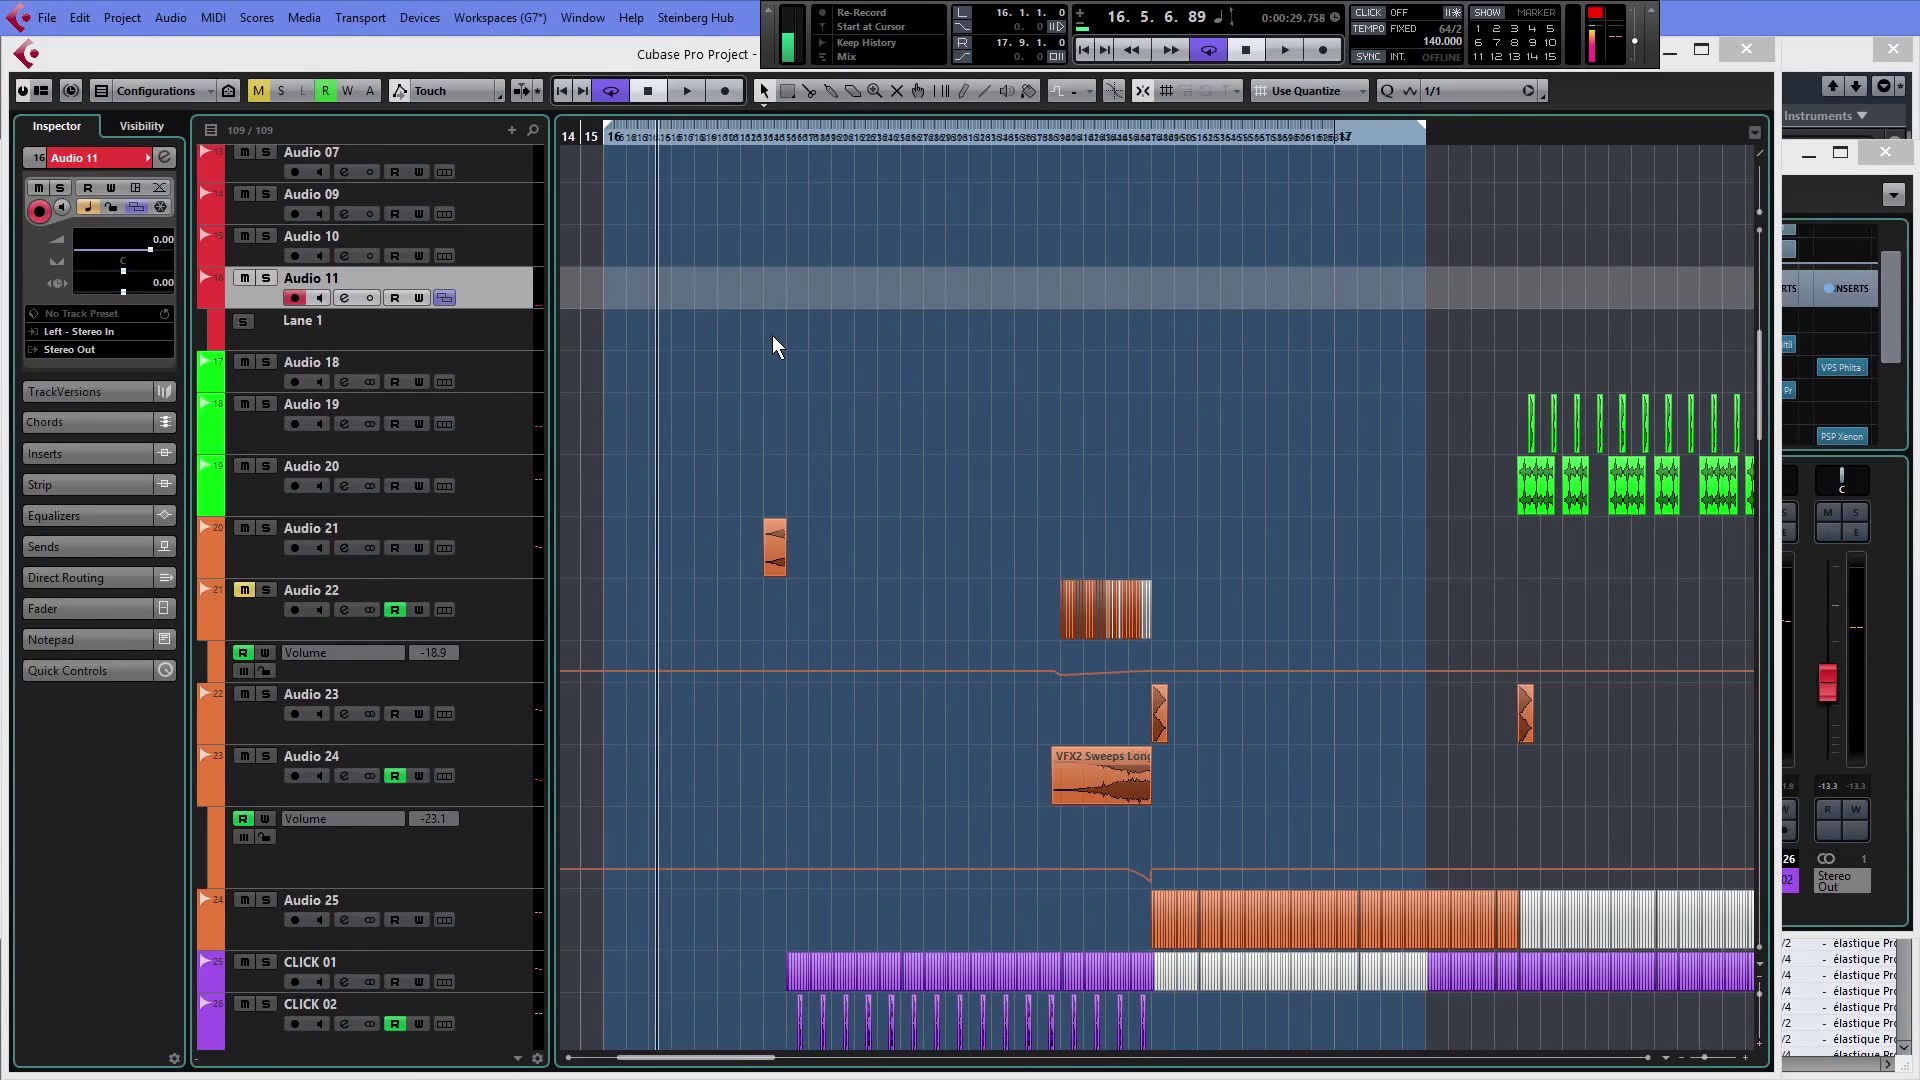Open the MIDI menu in menu bar
Screen dimensions: 1920x1080
pyautogui.click(x=214, y=17)
